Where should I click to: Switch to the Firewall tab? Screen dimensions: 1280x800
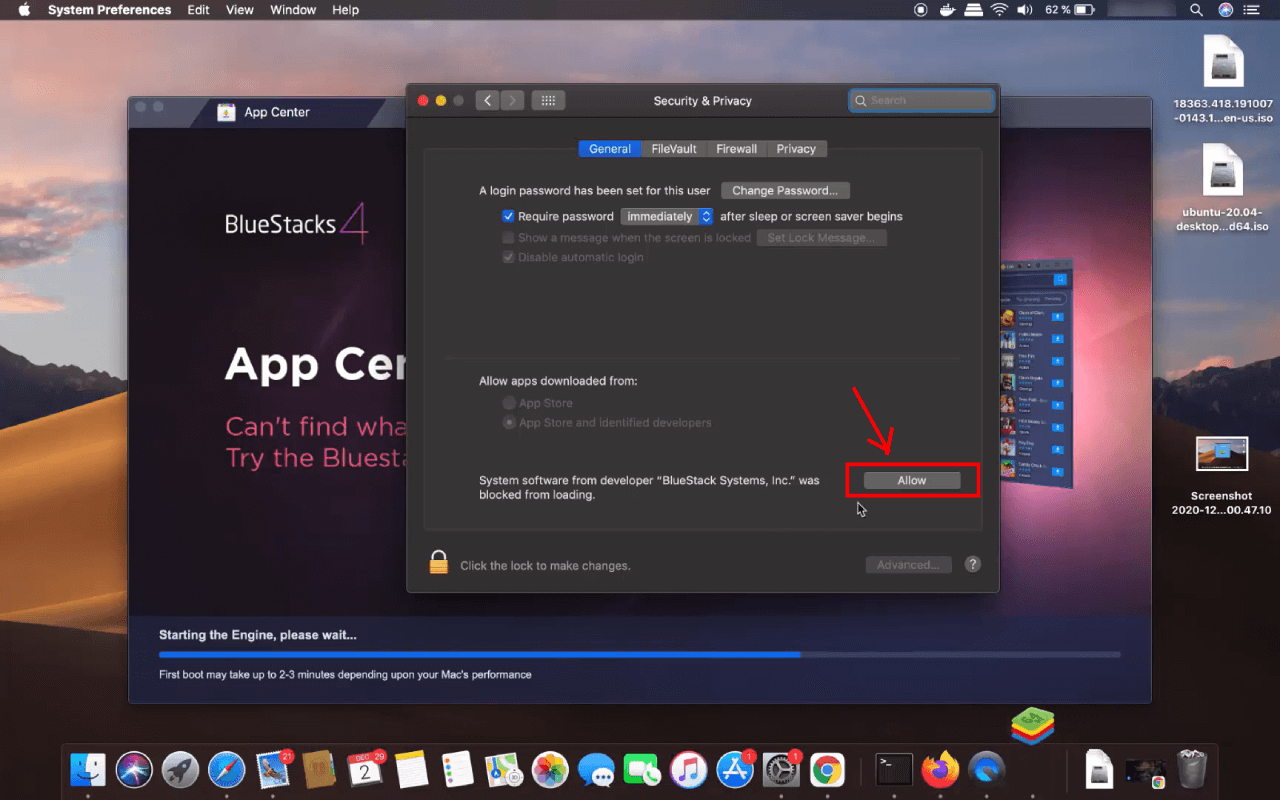pos(737,149)
